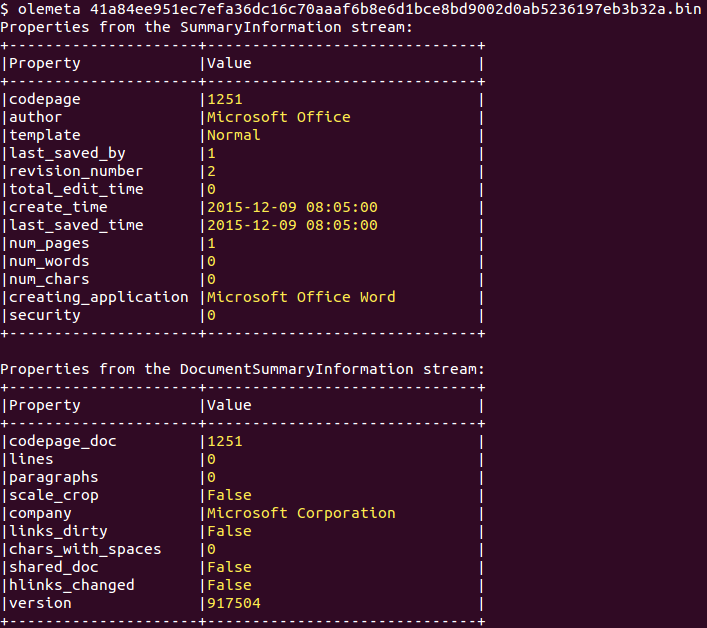707x628 pixels.
Task: Click the SummaryInformation stream heading line
Action: tap(208, 27)
